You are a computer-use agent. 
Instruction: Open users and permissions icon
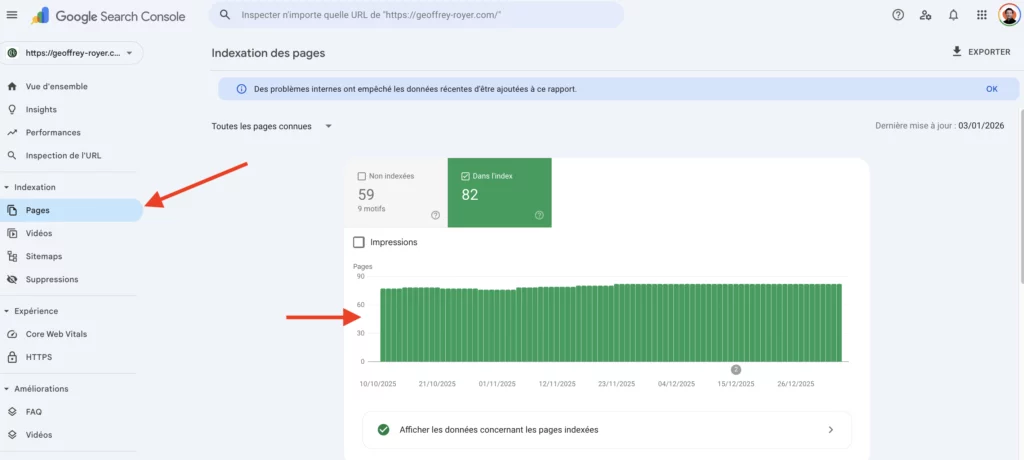[x=925, y=15]
